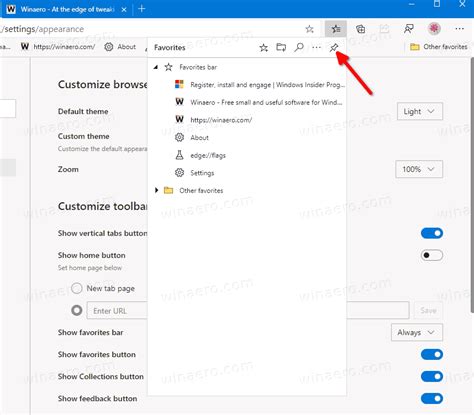Open Other favorites folder on favorites bar
This screenshot has height=415, width=474.
pos(439,47)
